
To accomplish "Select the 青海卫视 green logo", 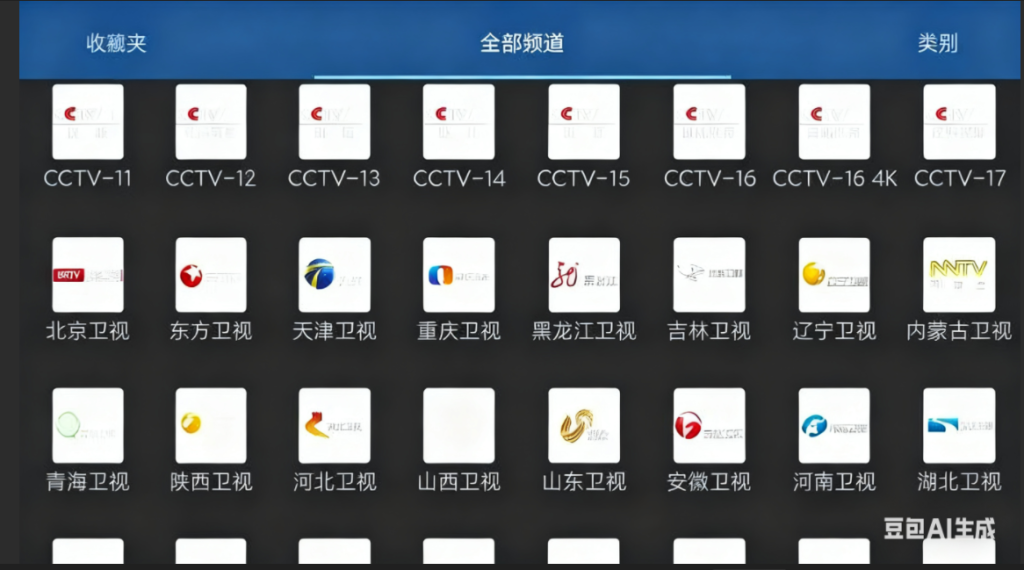I will pyautogui.click(x=88, y=426).
